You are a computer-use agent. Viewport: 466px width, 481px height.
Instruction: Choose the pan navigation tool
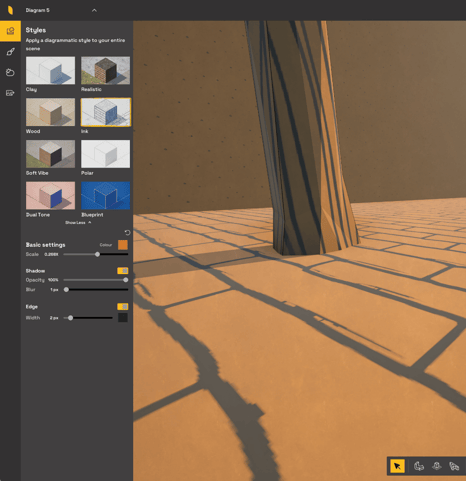(437, 466)
